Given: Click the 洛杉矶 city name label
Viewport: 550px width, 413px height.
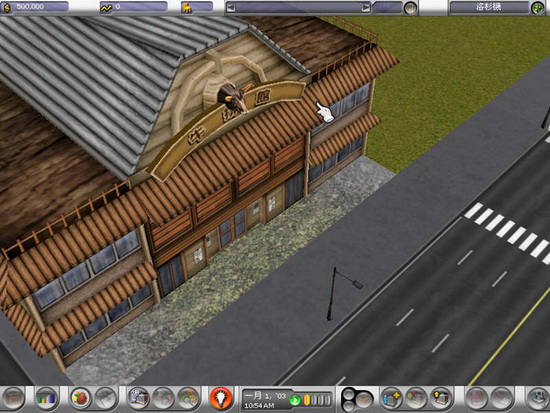Looking at the screenshot, I should coord(489,7).
